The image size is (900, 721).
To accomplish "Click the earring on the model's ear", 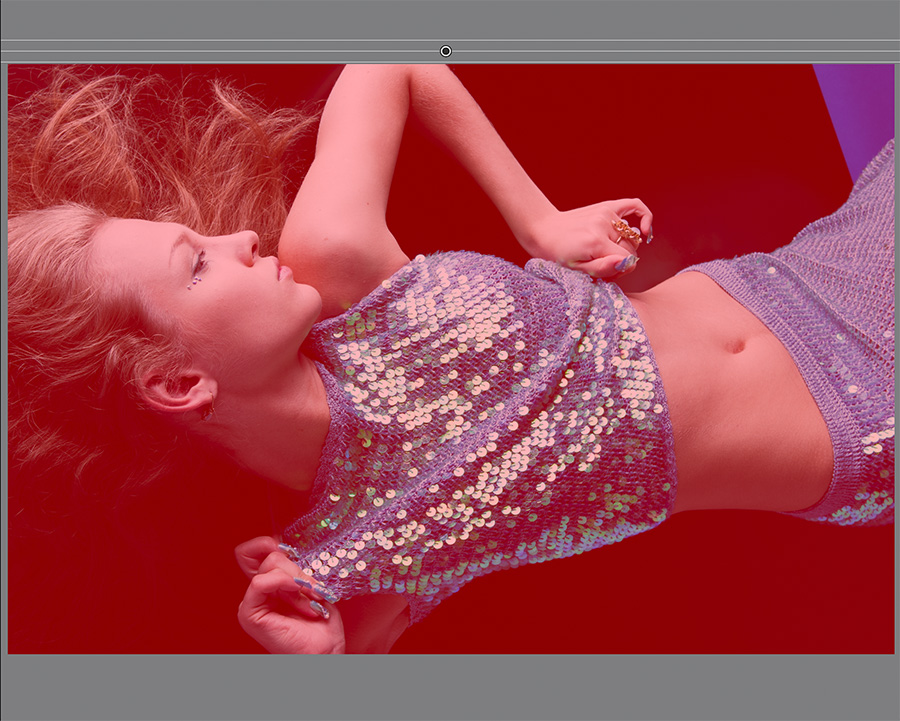I will click(x=206, y=411).
